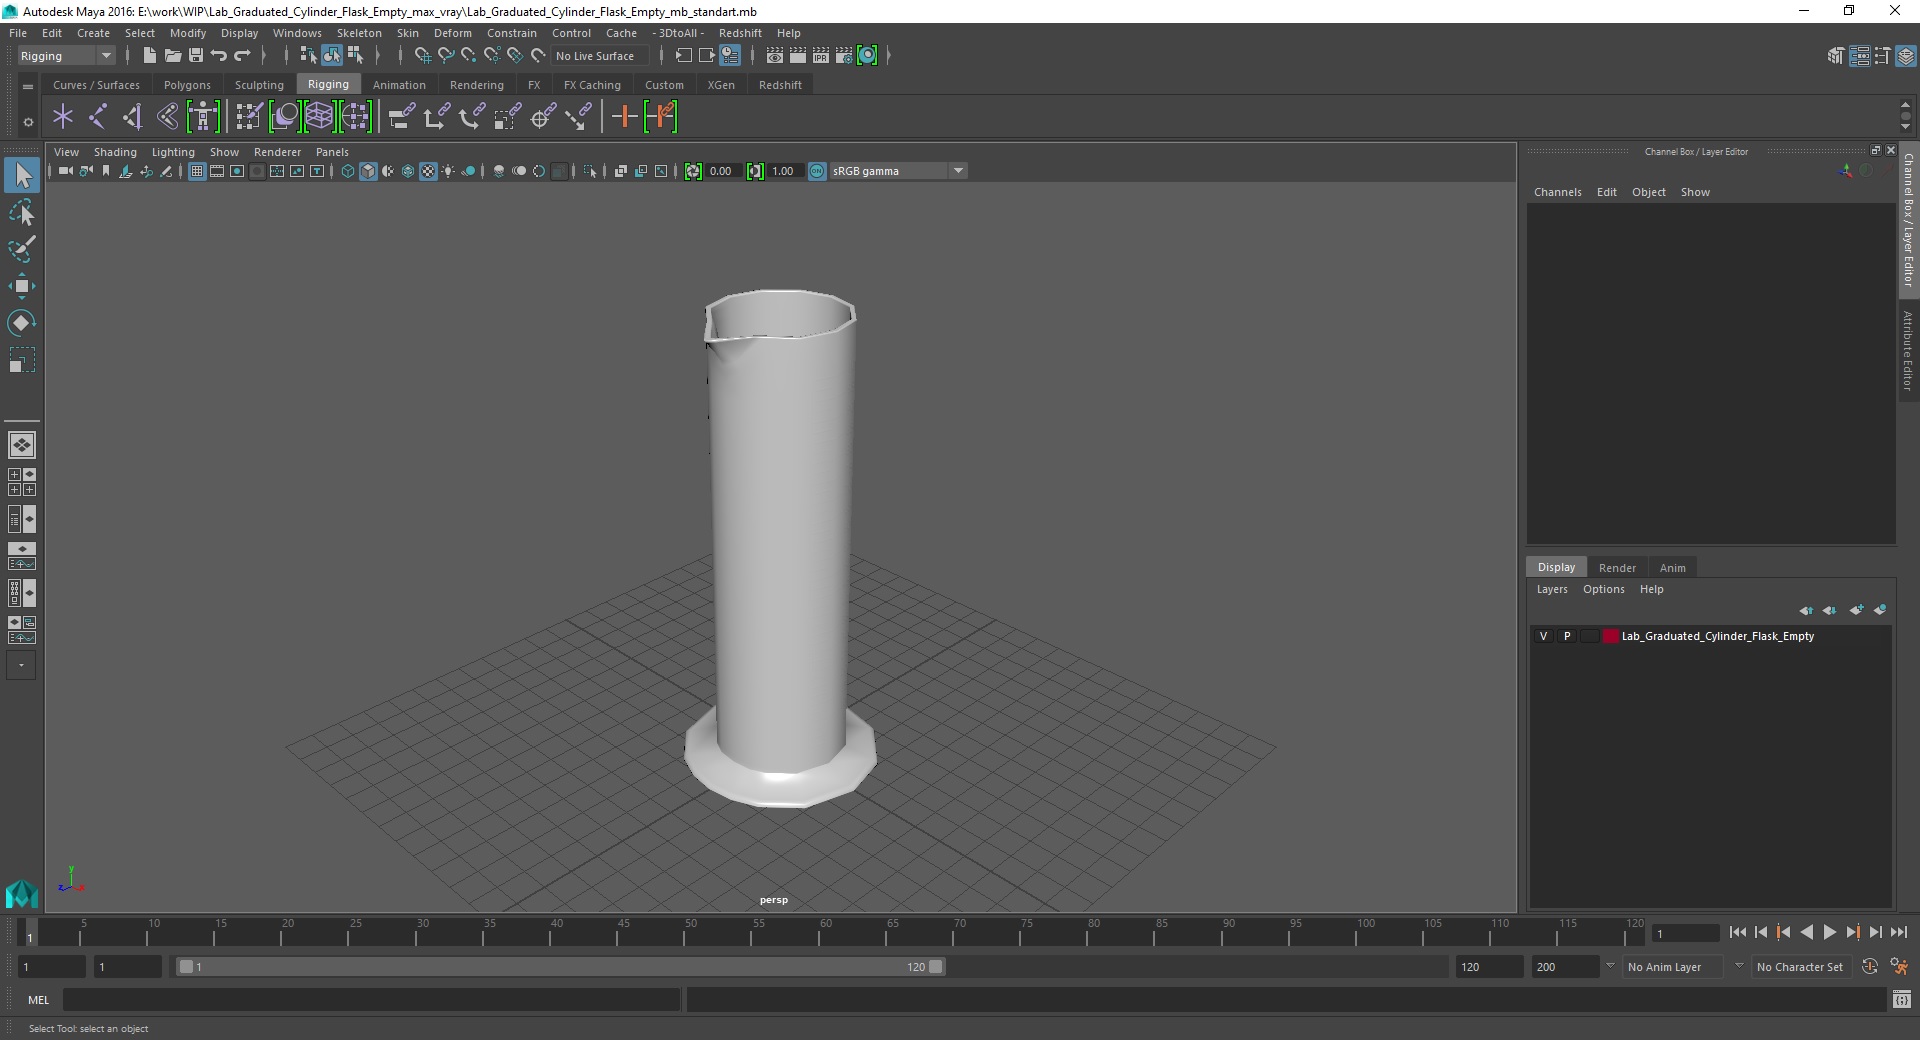Switch to Render layer tab

pos(1617,568)
